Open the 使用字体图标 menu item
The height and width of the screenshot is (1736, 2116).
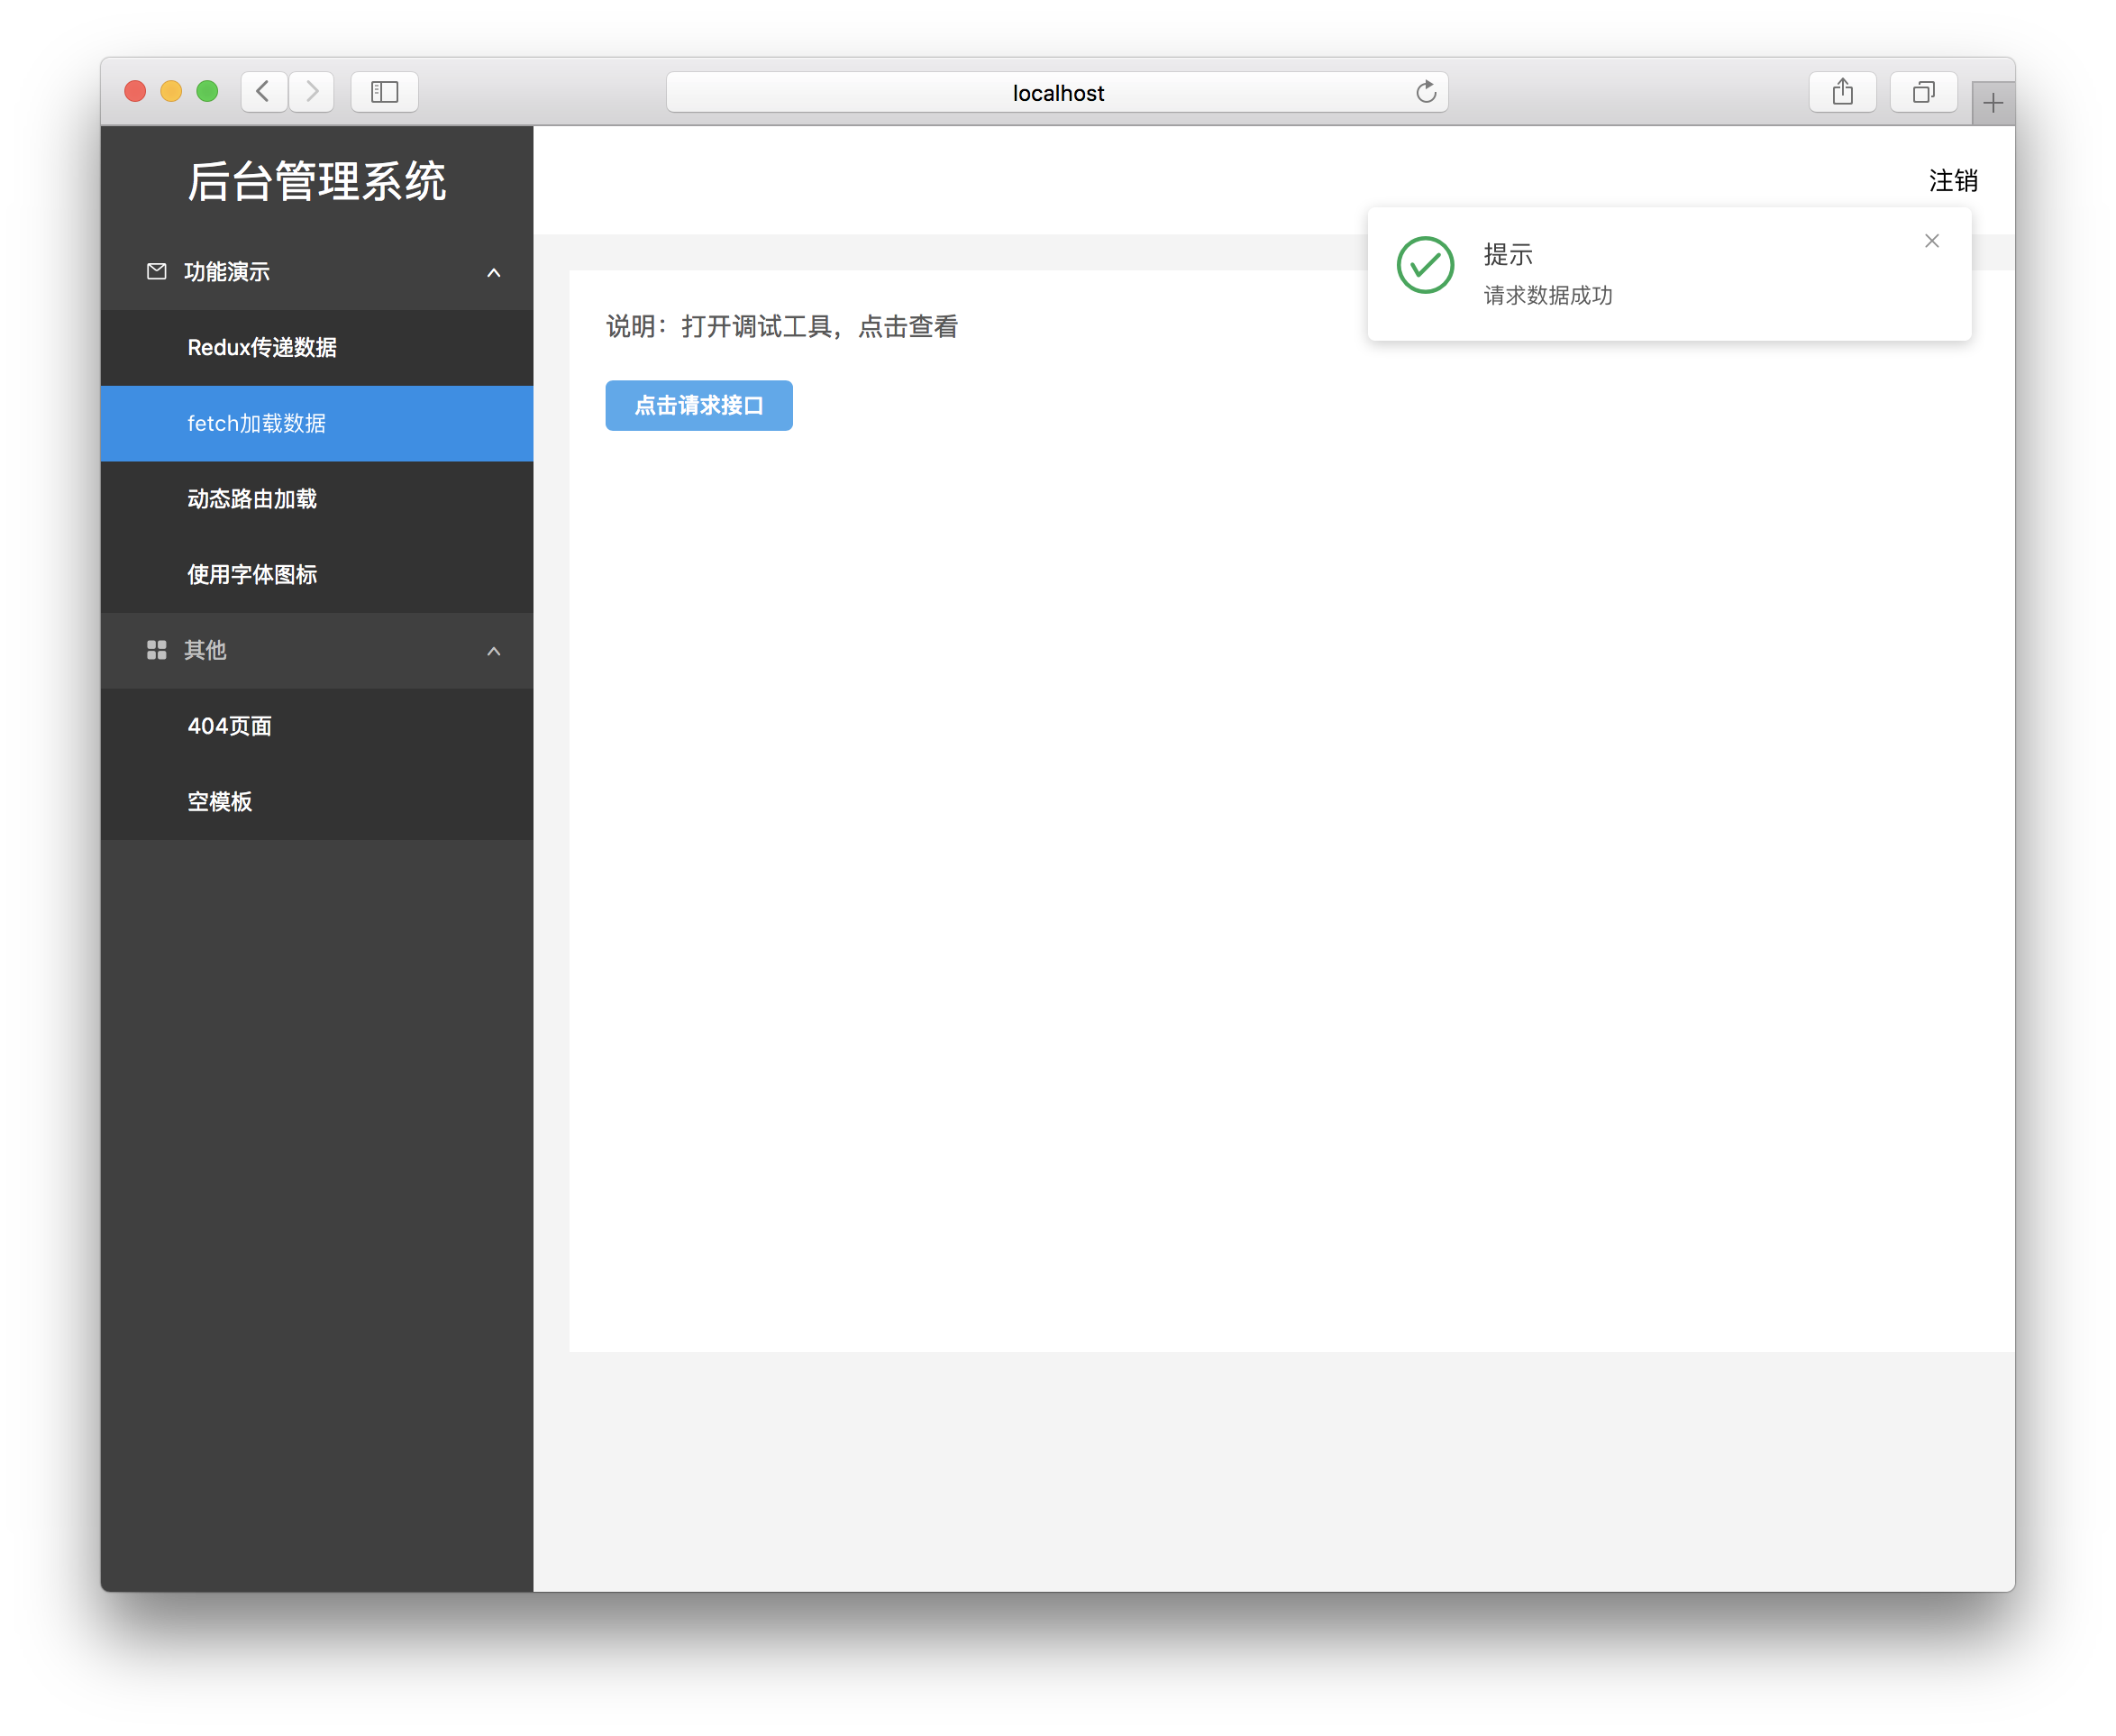pyautogui.click(x=252, y=575)
